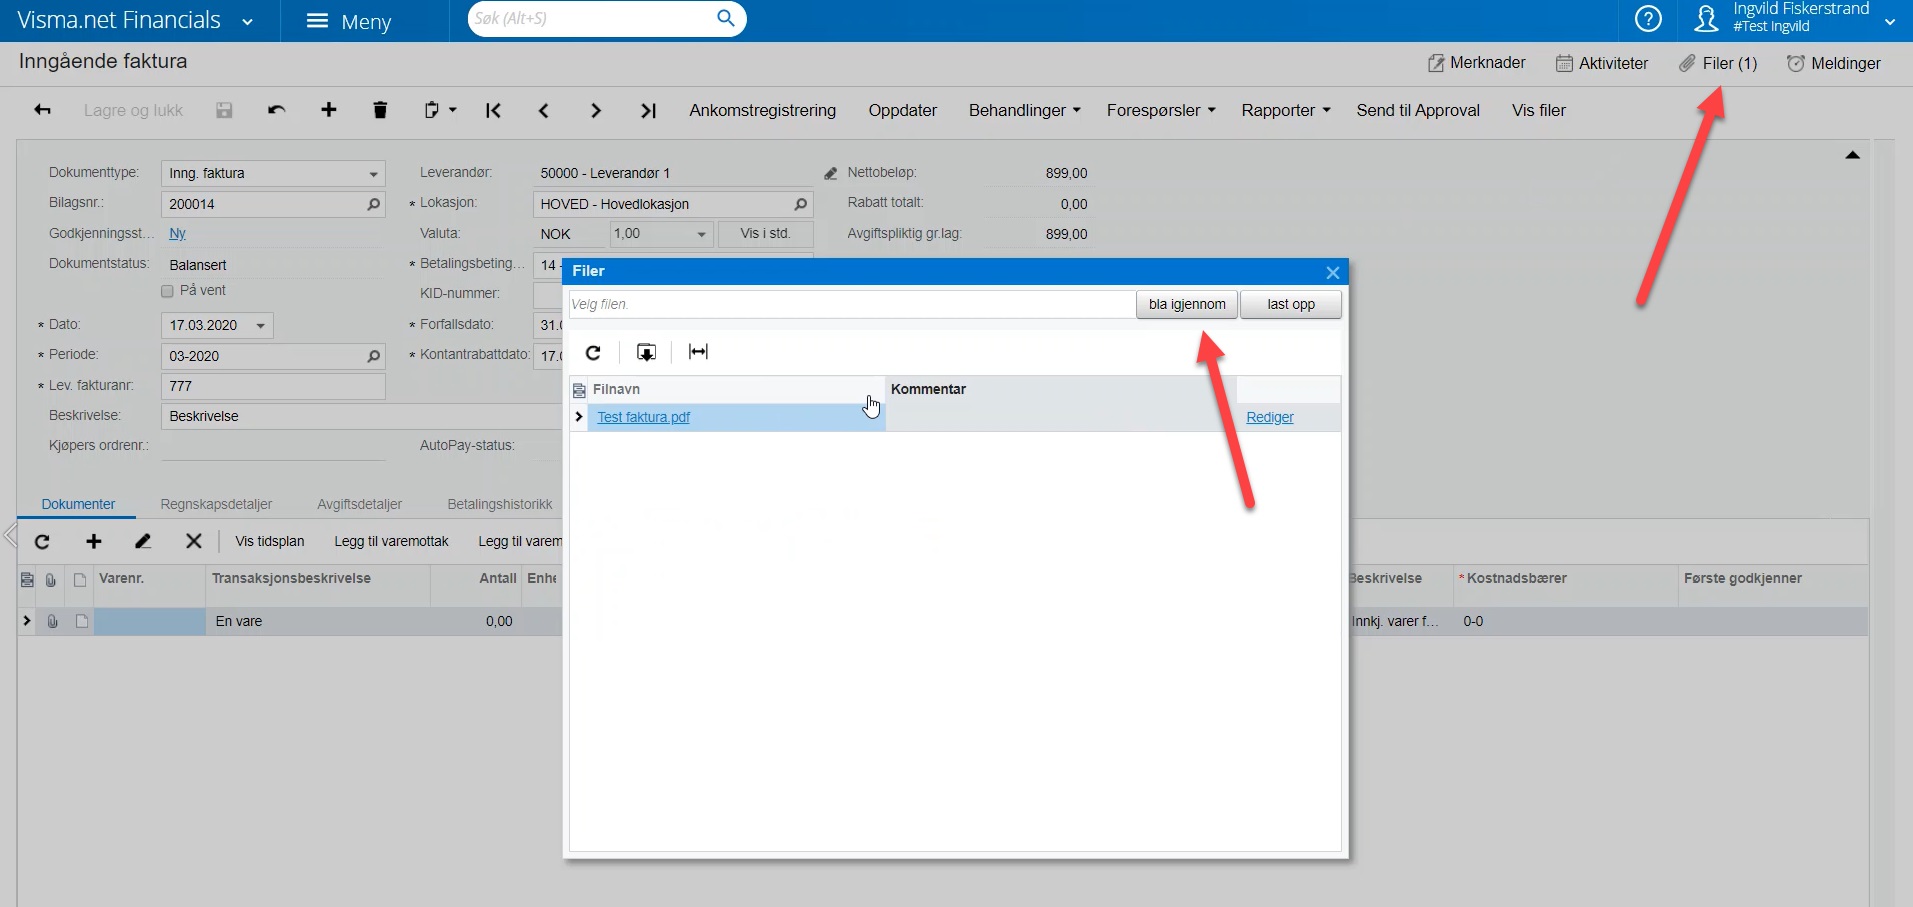The height and width of the screenshot is (907, 1913).
Task: Add a row in the Dokumenter grid
Action: click(x=94, y=542)
